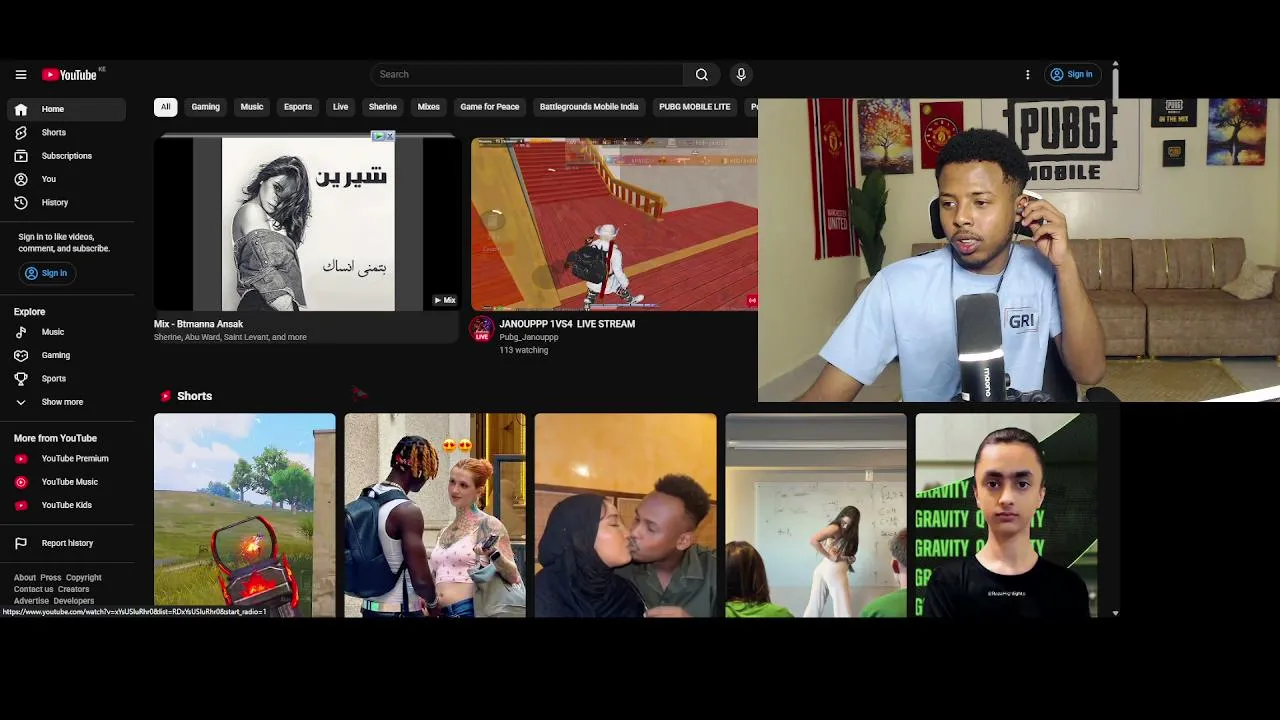Select the PUBG MOBILE LITE chip

pyautogui.click(x=695, y=107)
